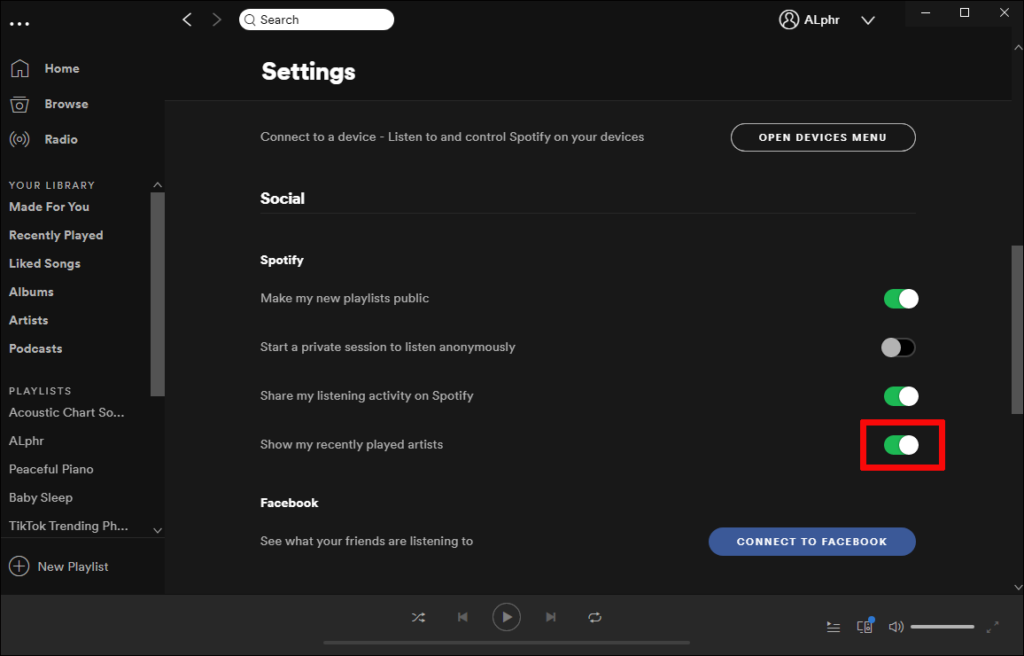1024x656 pixels.
Task: Select Radio in the sidebar
Action: [62, 139]
